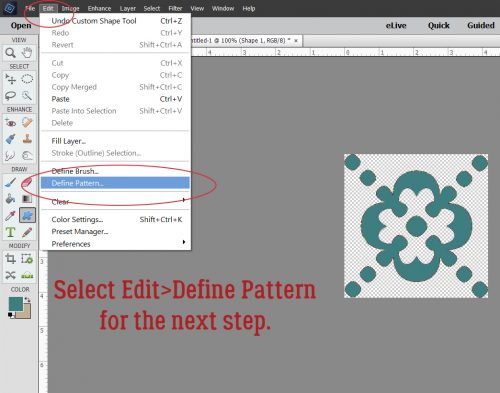Select the Lasso tool
Viewport: 500px width, 393px height.
point(10,96)
